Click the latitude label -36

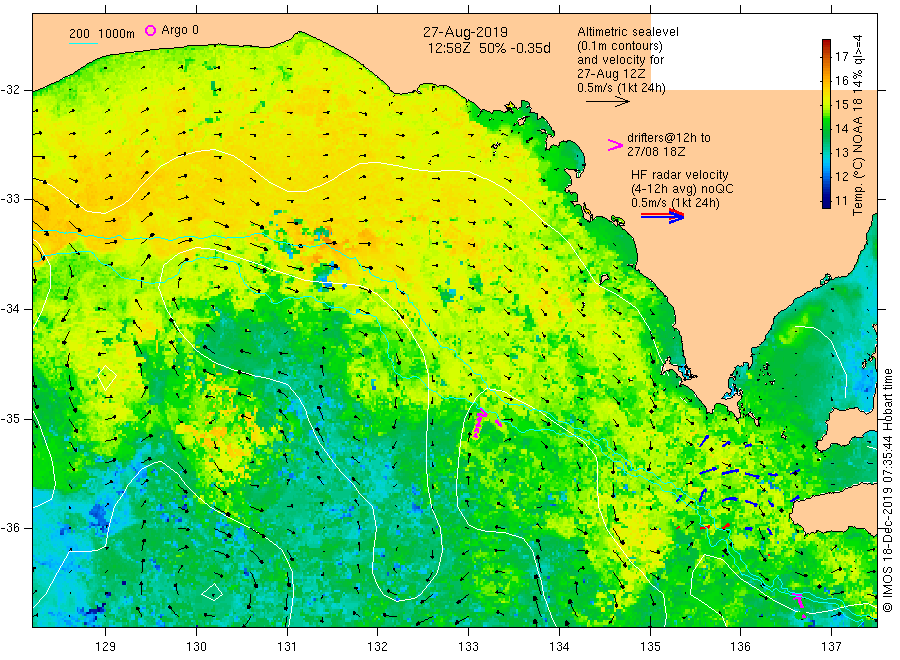coord(11,527)
